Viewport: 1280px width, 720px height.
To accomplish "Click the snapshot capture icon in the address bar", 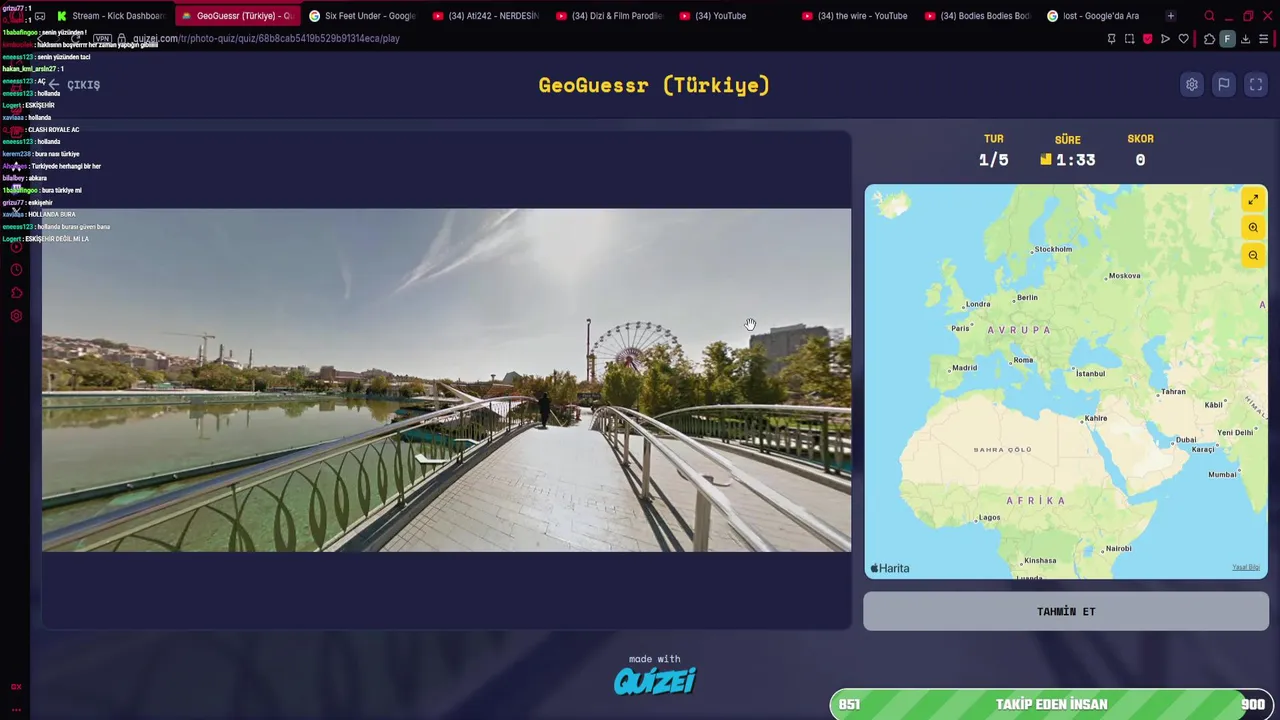I will pyautogui.click(x=1129, y=39).
